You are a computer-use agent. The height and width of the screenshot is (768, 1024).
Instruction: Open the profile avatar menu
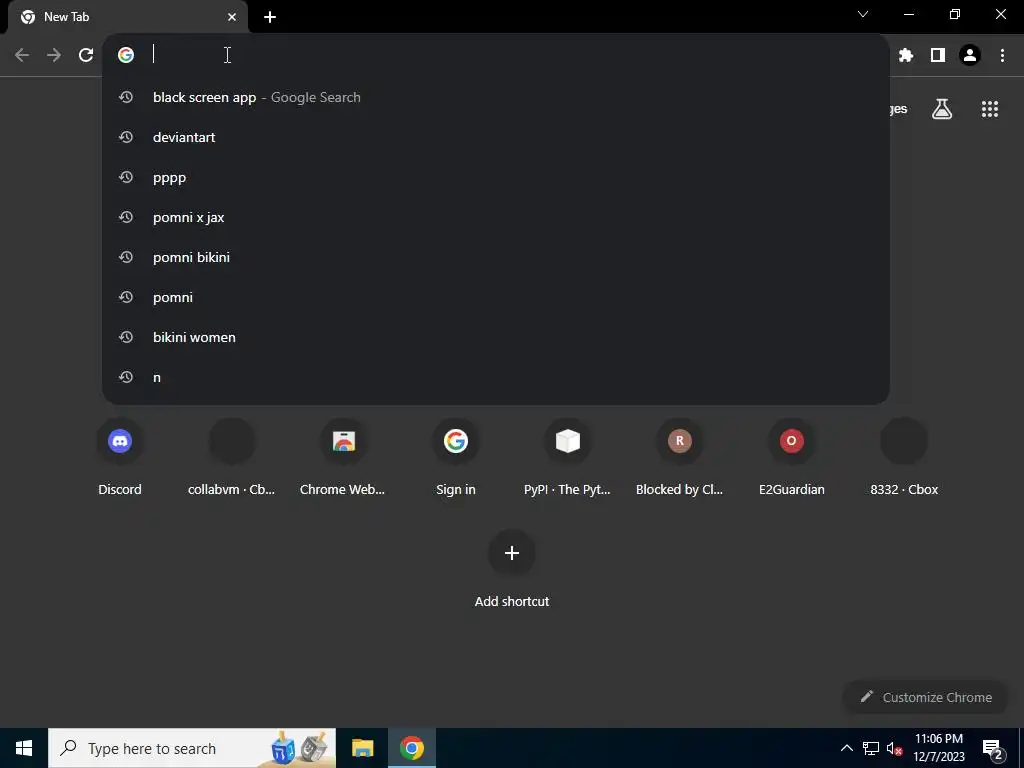click(970, 55)
